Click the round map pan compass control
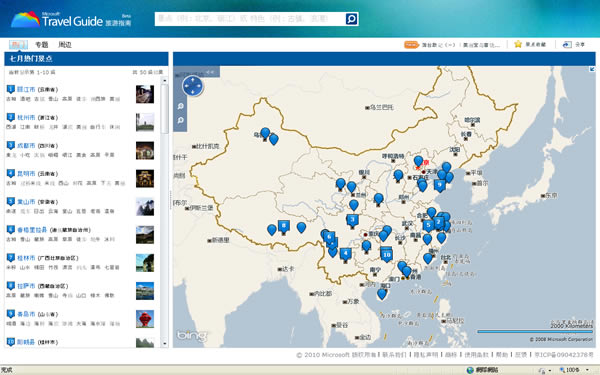The image size is (600, 375). pyautogui.click(x=192, y=86)
